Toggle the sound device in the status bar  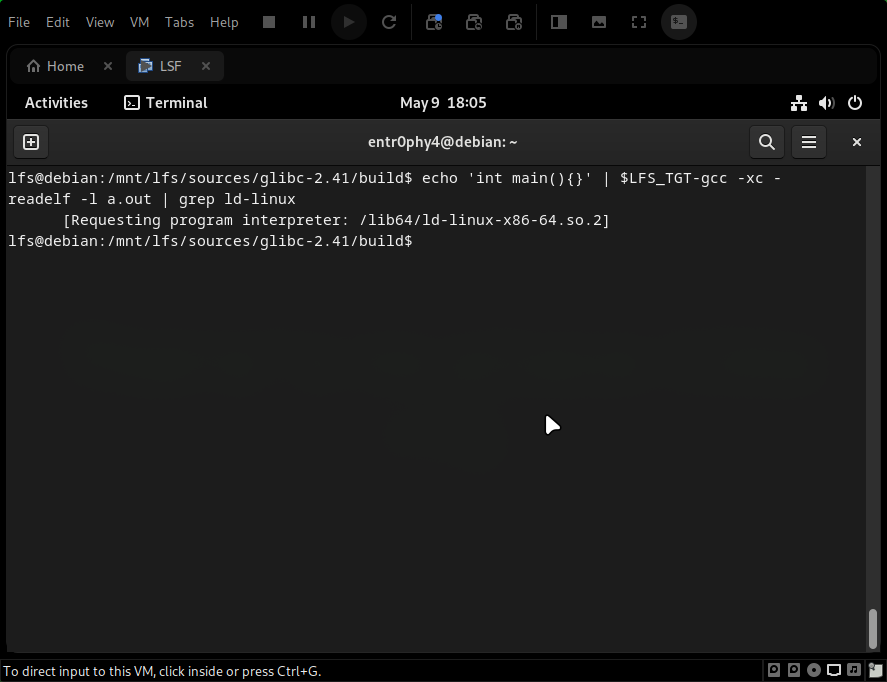coord(853,670)
